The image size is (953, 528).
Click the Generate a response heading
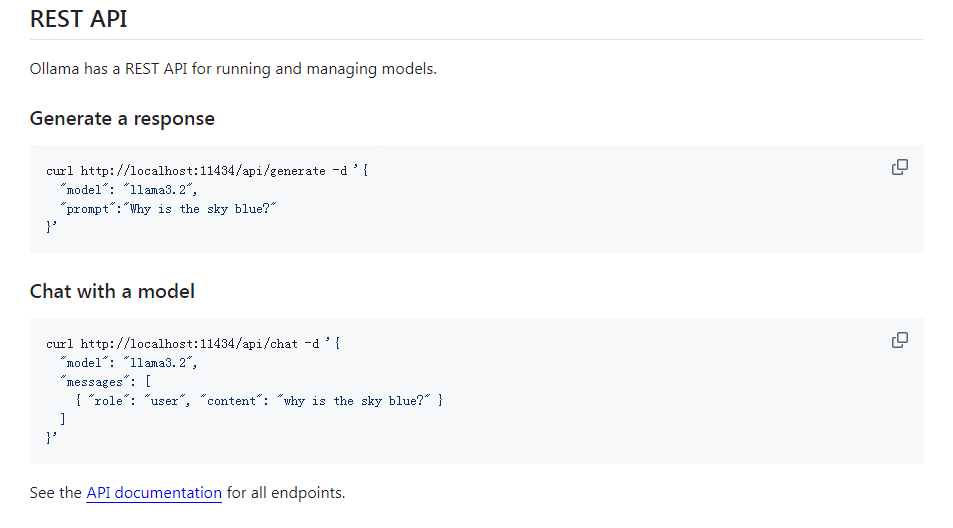[122, 118]
